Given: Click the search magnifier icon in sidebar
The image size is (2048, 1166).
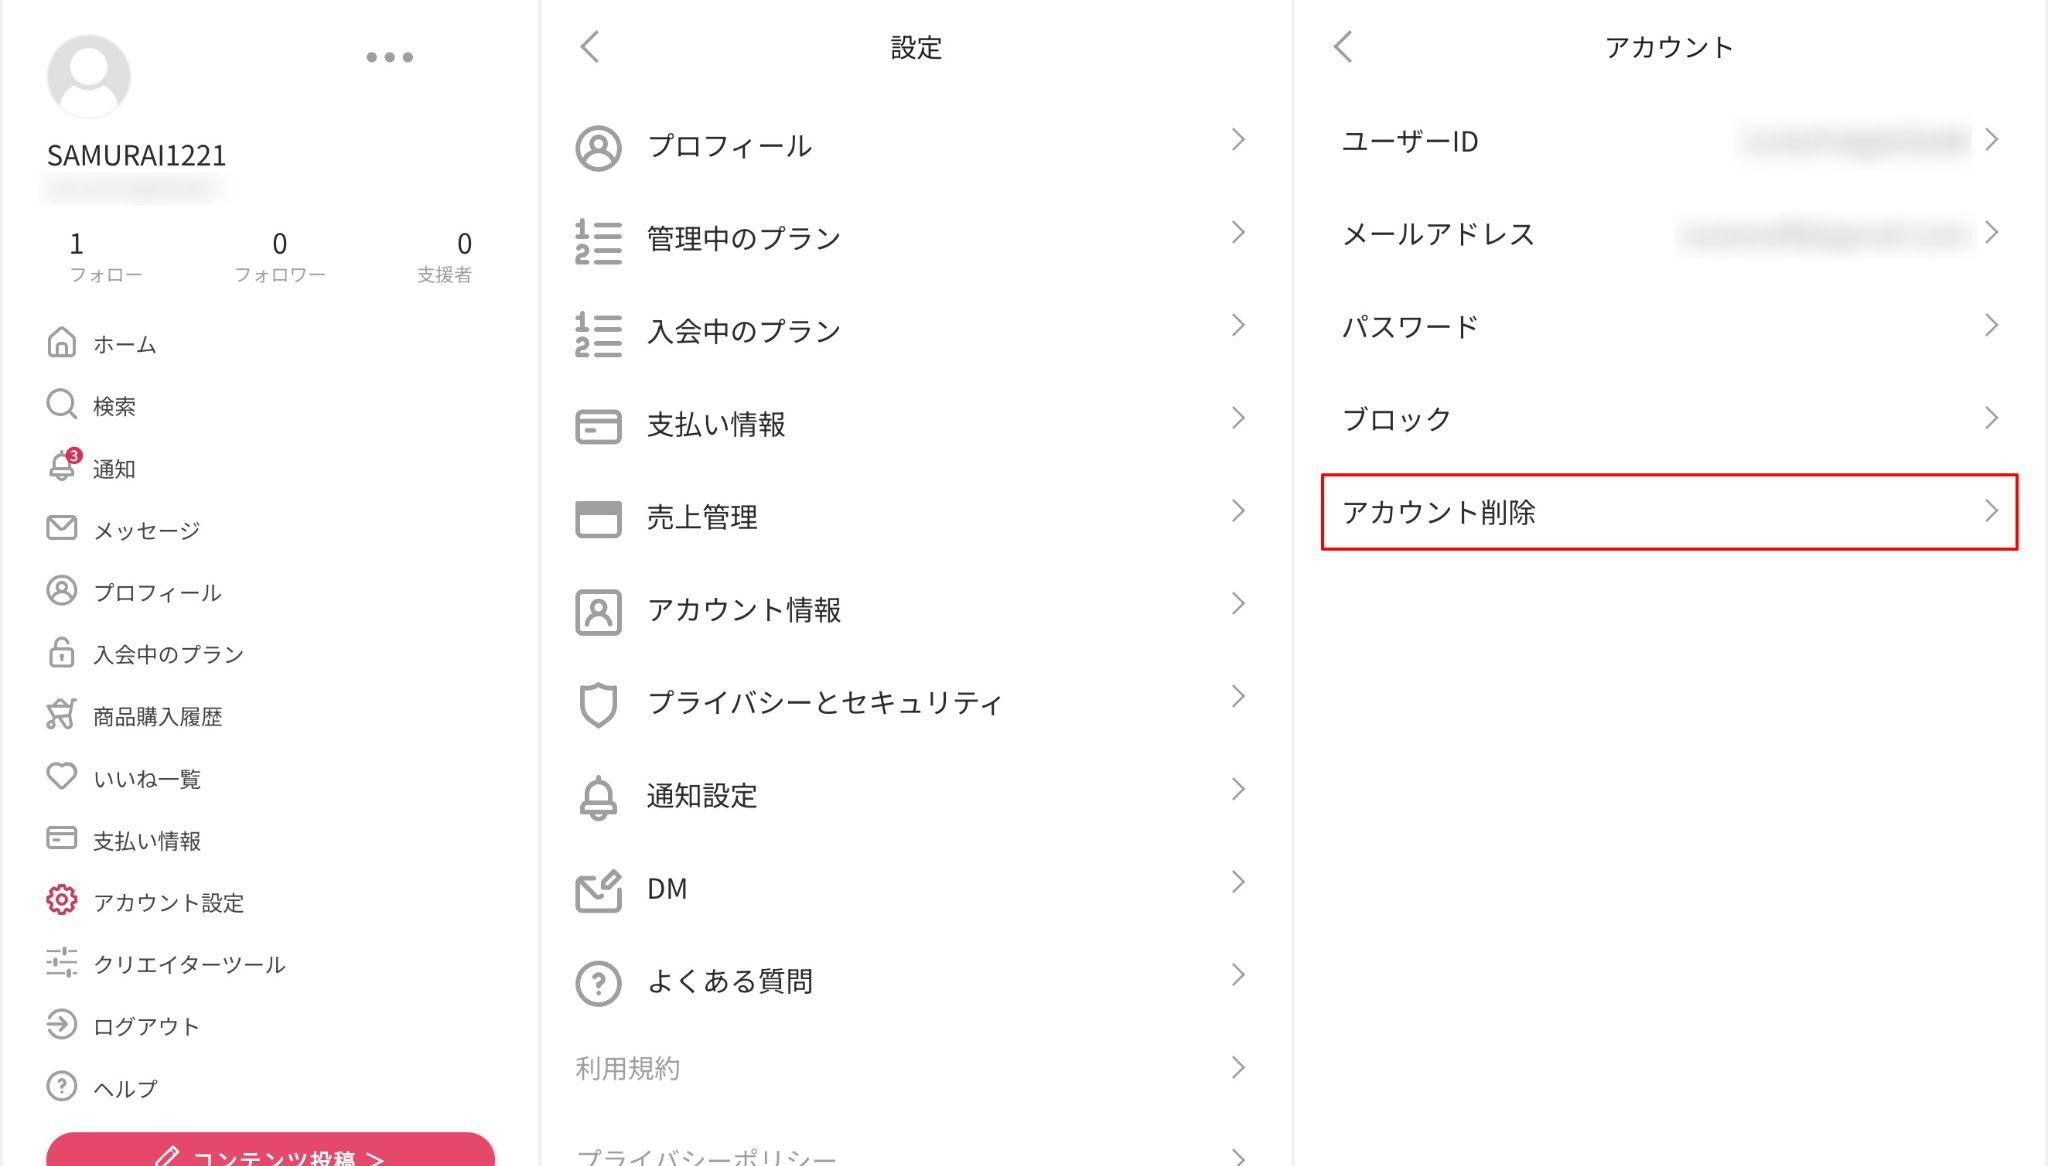Looking at the screenshot, I should 61,404.
